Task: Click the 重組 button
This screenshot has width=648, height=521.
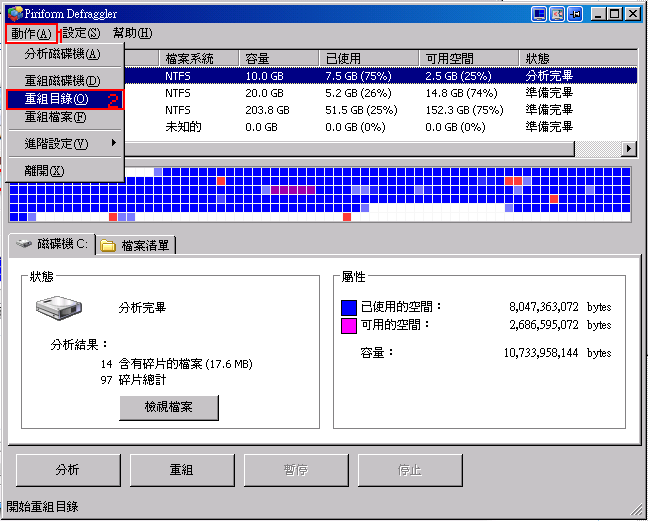Action: [x=182, y=470]
